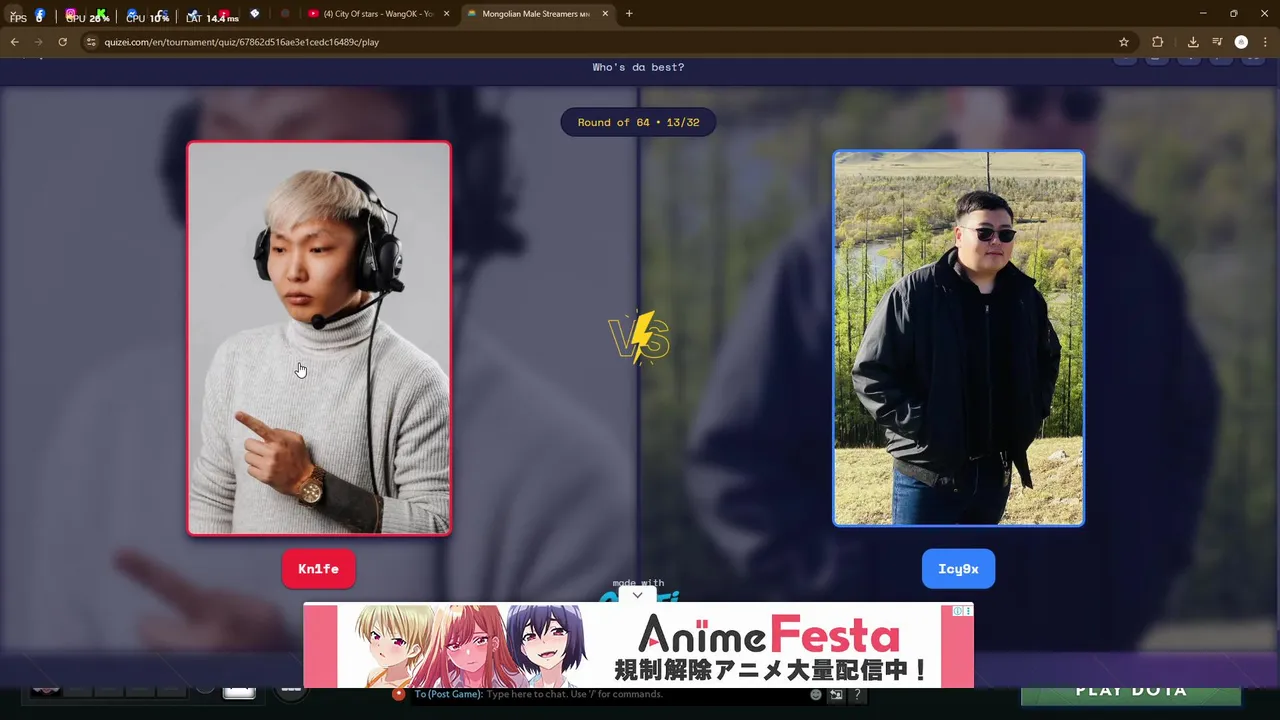Close the Mongolian Male Streamers tab
Image resolution: width=1280 pixels, height=720 pixels.
(x=605, y=14)
